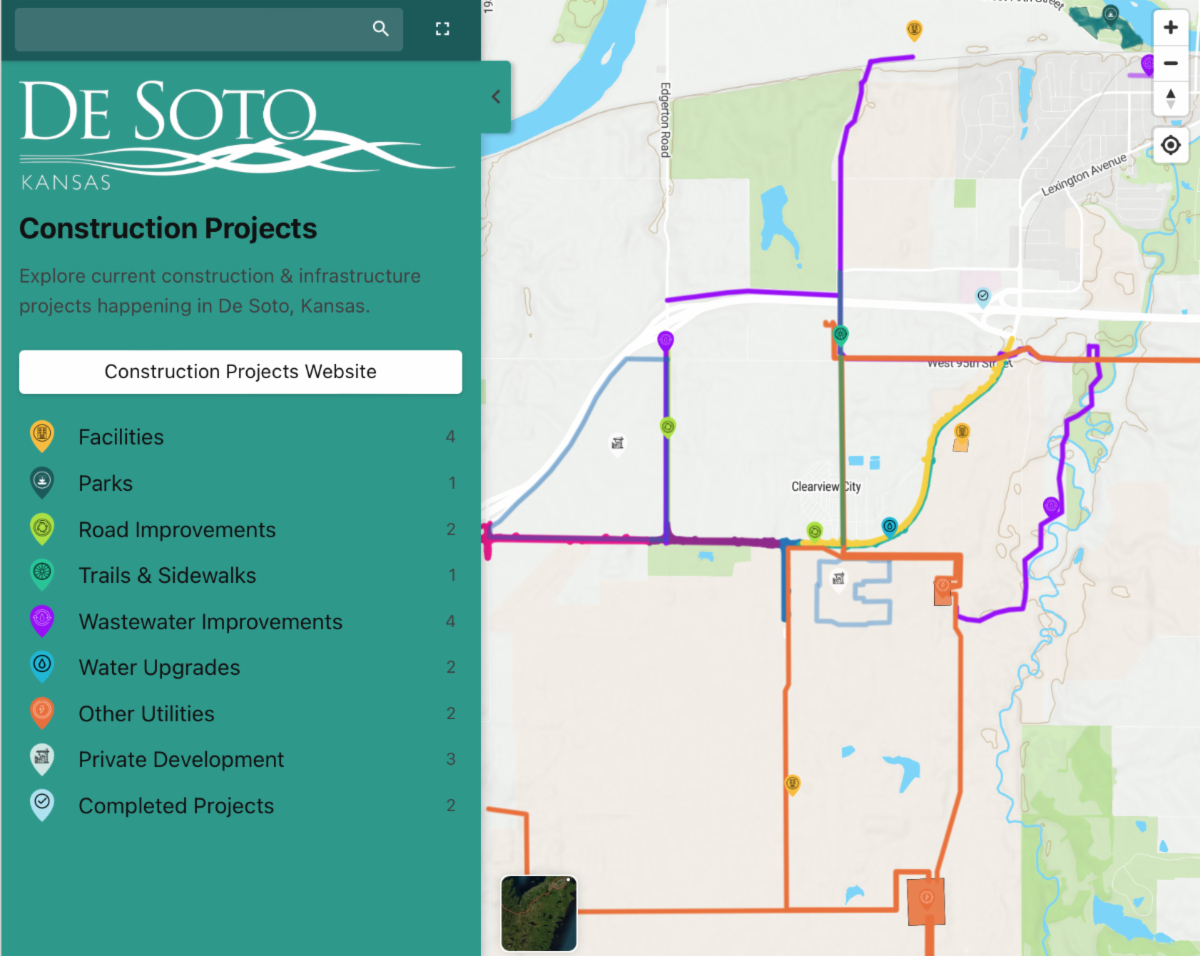The height and width of the screenshot is (956, 1200).
Task: Open the Construction Projects Website button
Action: coord(240,372)
